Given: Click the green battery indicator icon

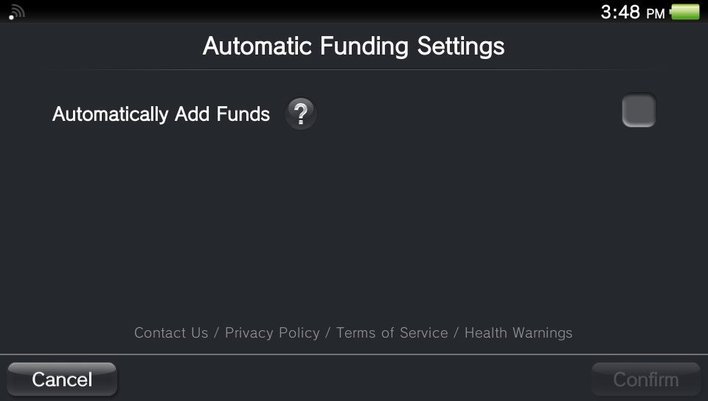Looking at the screenshot, I should point(686,13).
